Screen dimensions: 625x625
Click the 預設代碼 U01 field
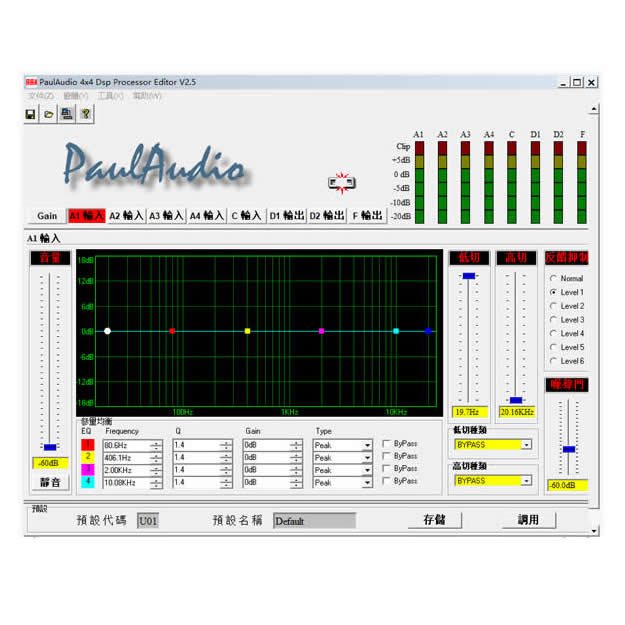(x=147, y=521)
